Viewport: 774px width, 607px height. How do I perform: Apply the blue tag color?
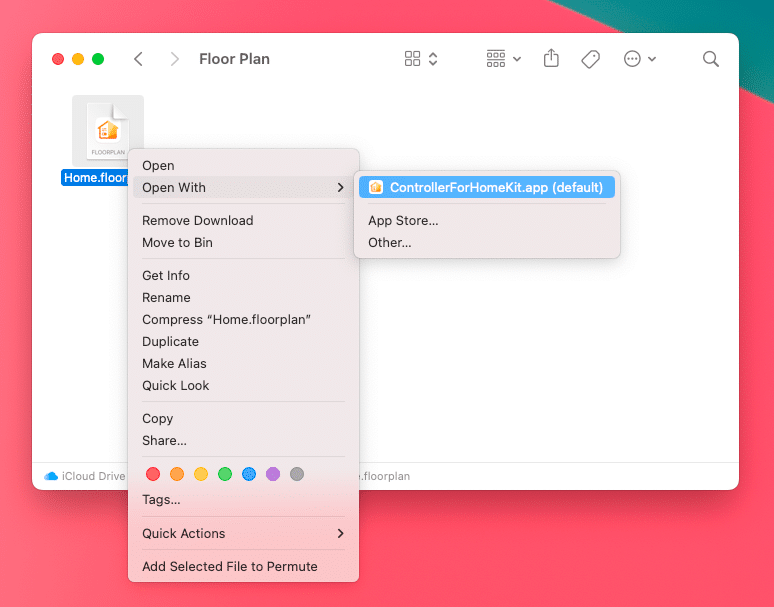(x=249, y=474)
